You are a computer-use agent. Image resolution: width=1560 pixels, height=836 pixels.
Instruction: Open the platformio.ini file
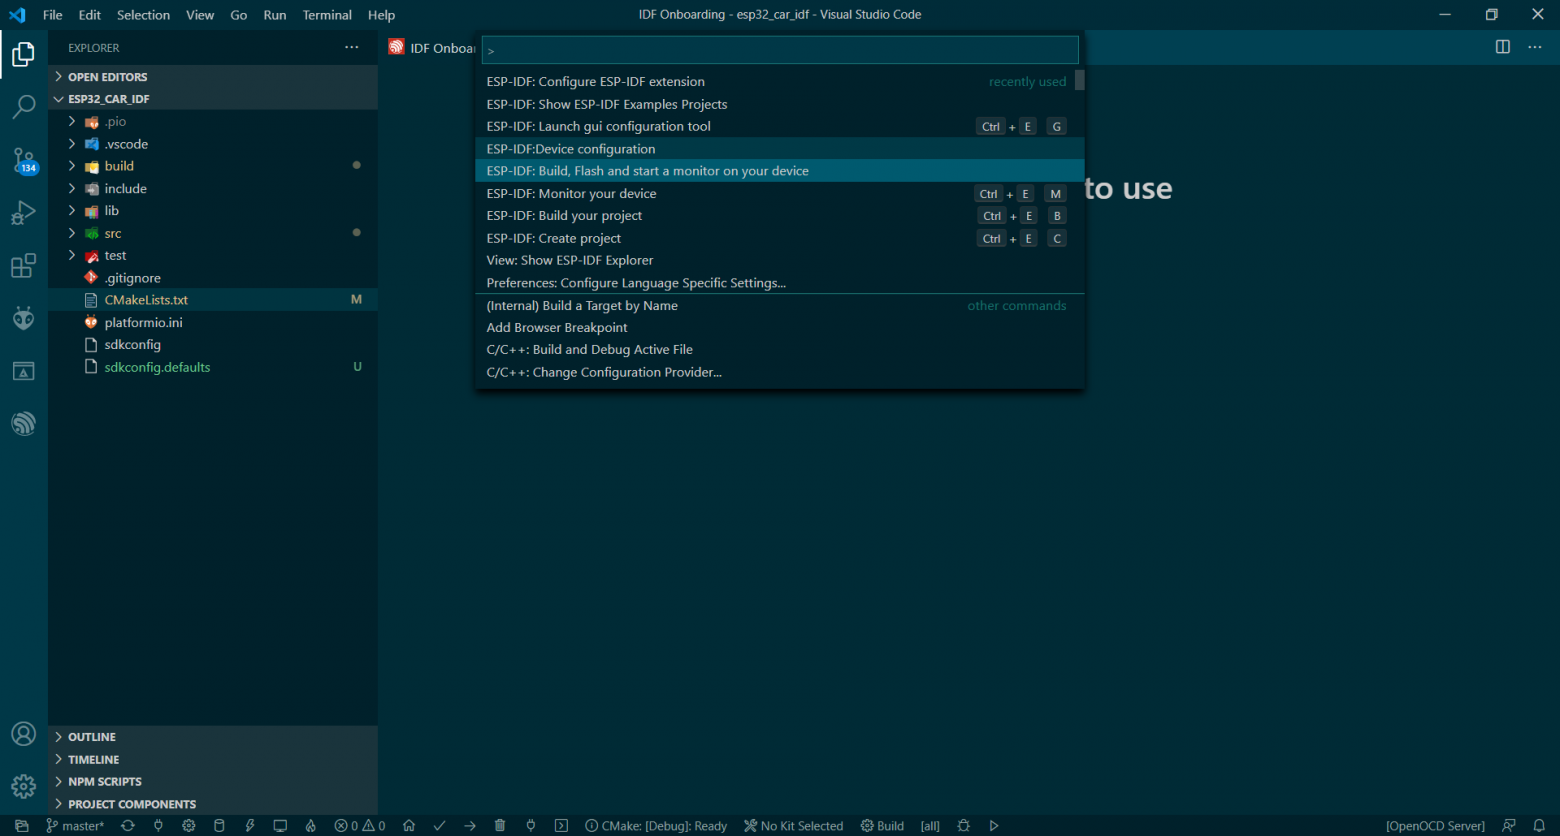tap(213, 323)
